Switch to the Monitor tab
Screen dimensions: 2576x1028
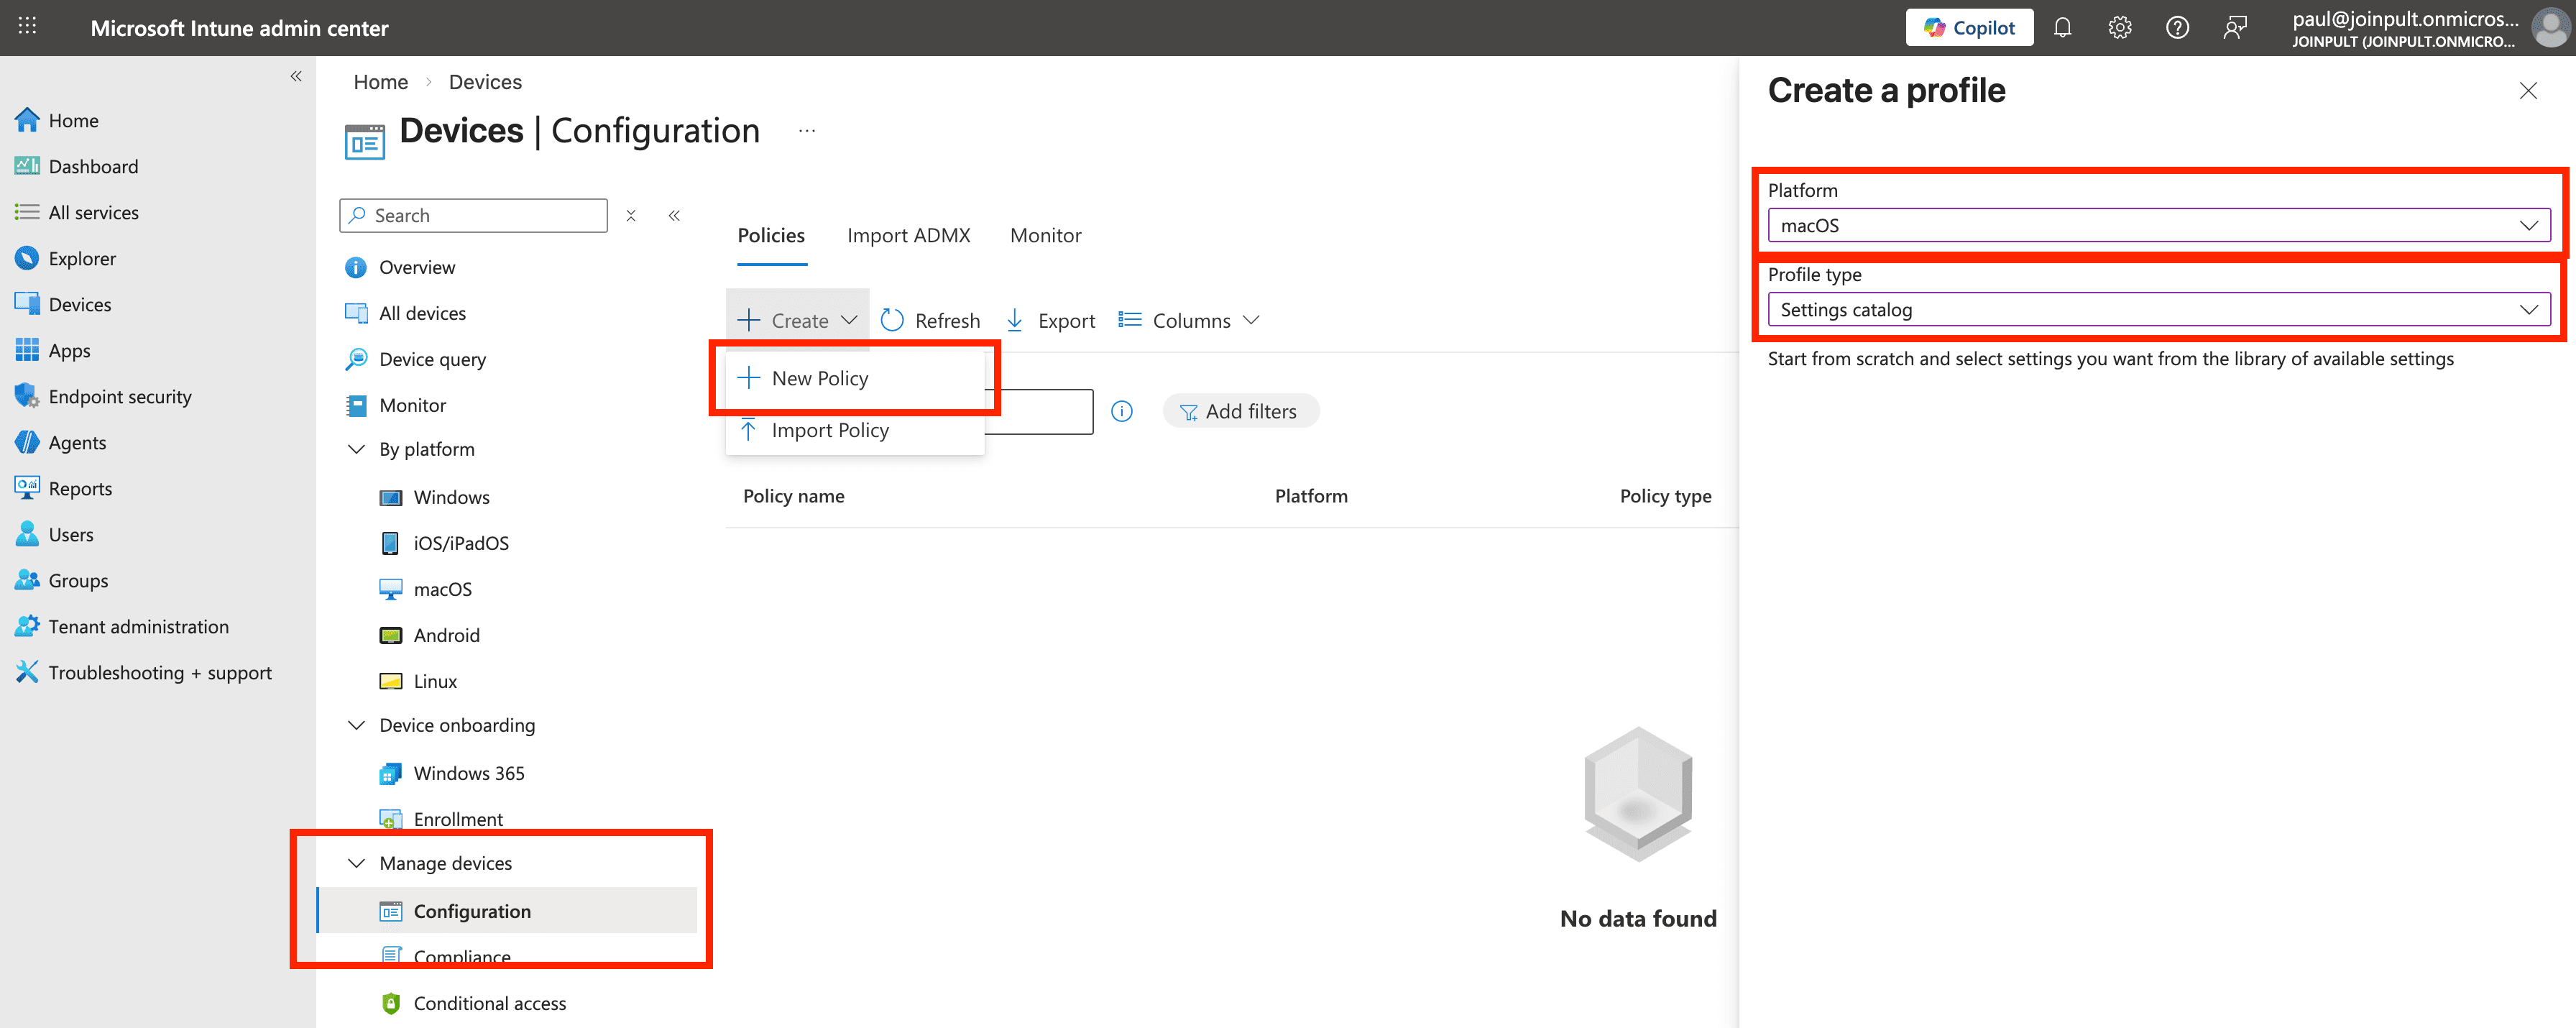(x=1045, y=235)
